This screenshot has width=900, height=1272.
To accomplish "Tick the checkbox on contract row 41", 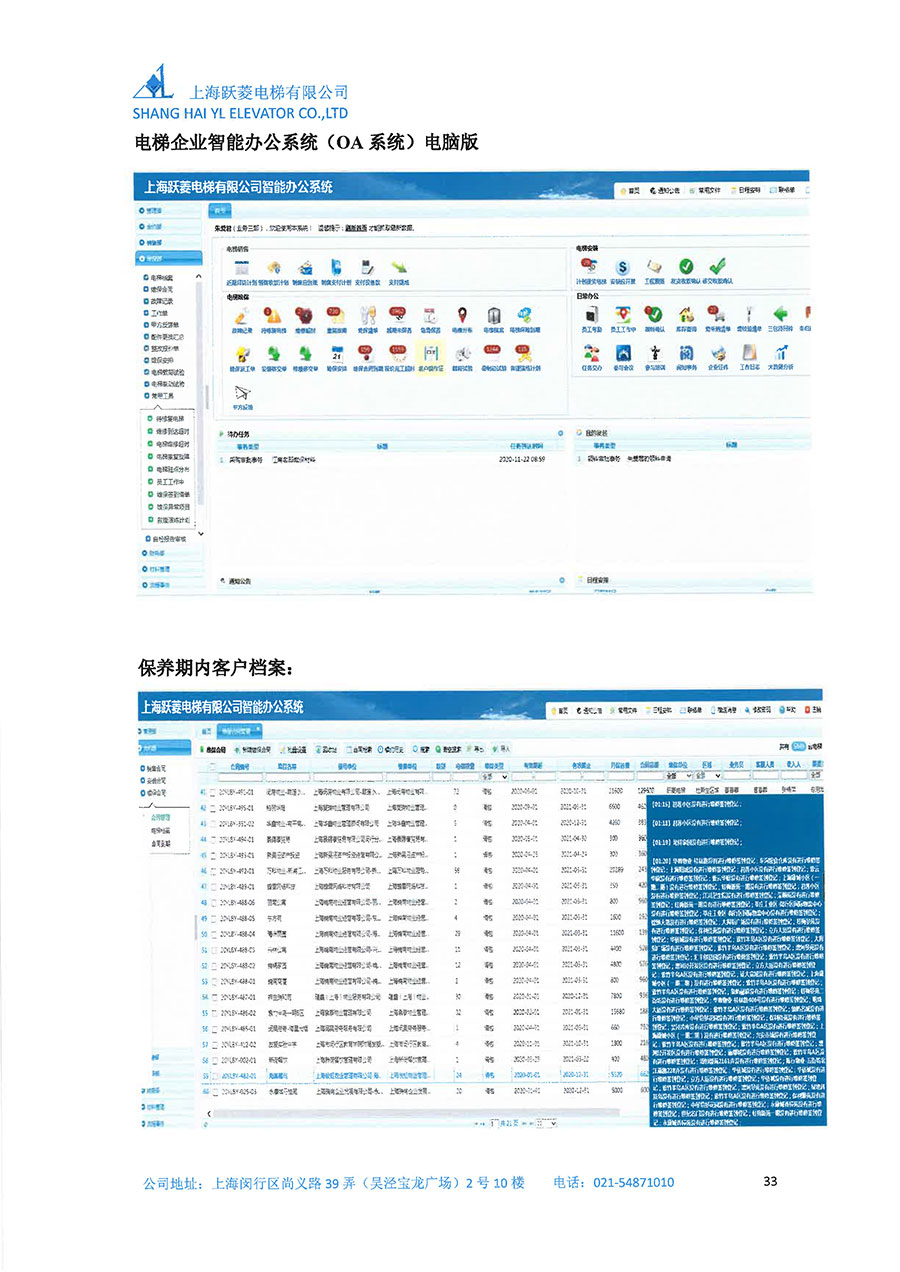I will coord(214,792).
